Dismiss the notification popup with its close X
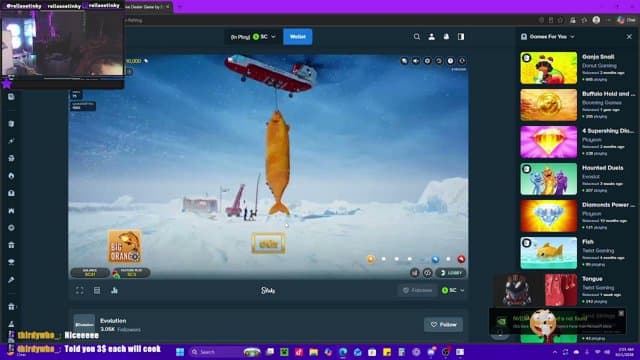This screenshot has height=360, width=640. pos(621,313)
